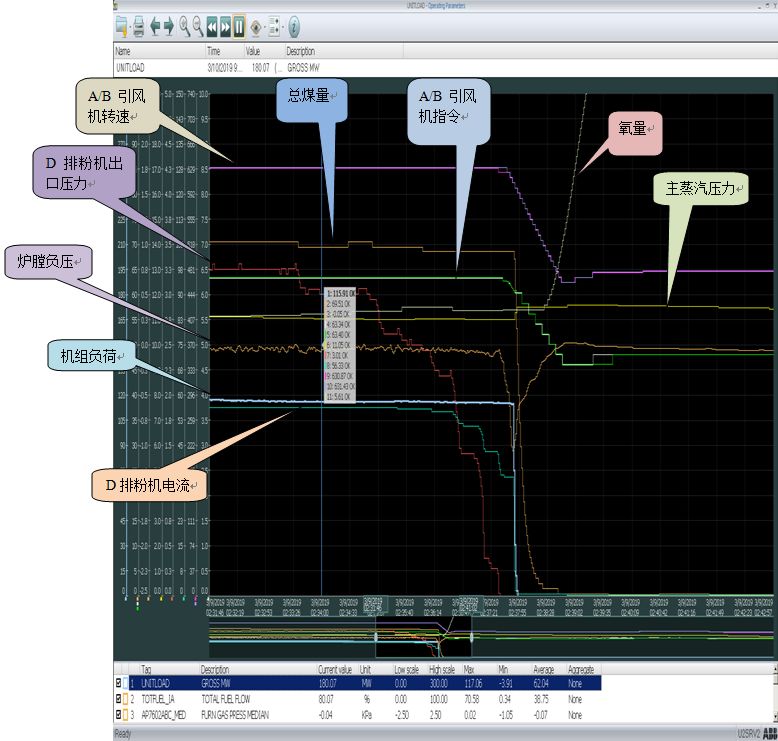Click the open folder toolbar icon
778x741 pixels.
pyautogui.click(x=121, y=26)
